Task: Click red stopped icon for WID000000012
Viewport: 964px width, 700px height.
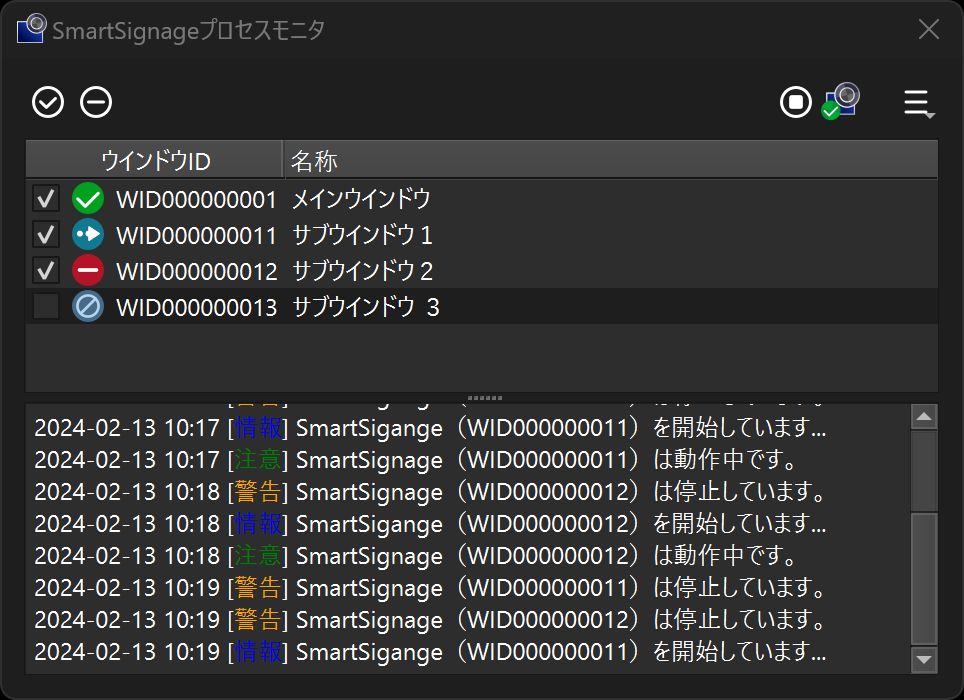Action: point(88,271)
